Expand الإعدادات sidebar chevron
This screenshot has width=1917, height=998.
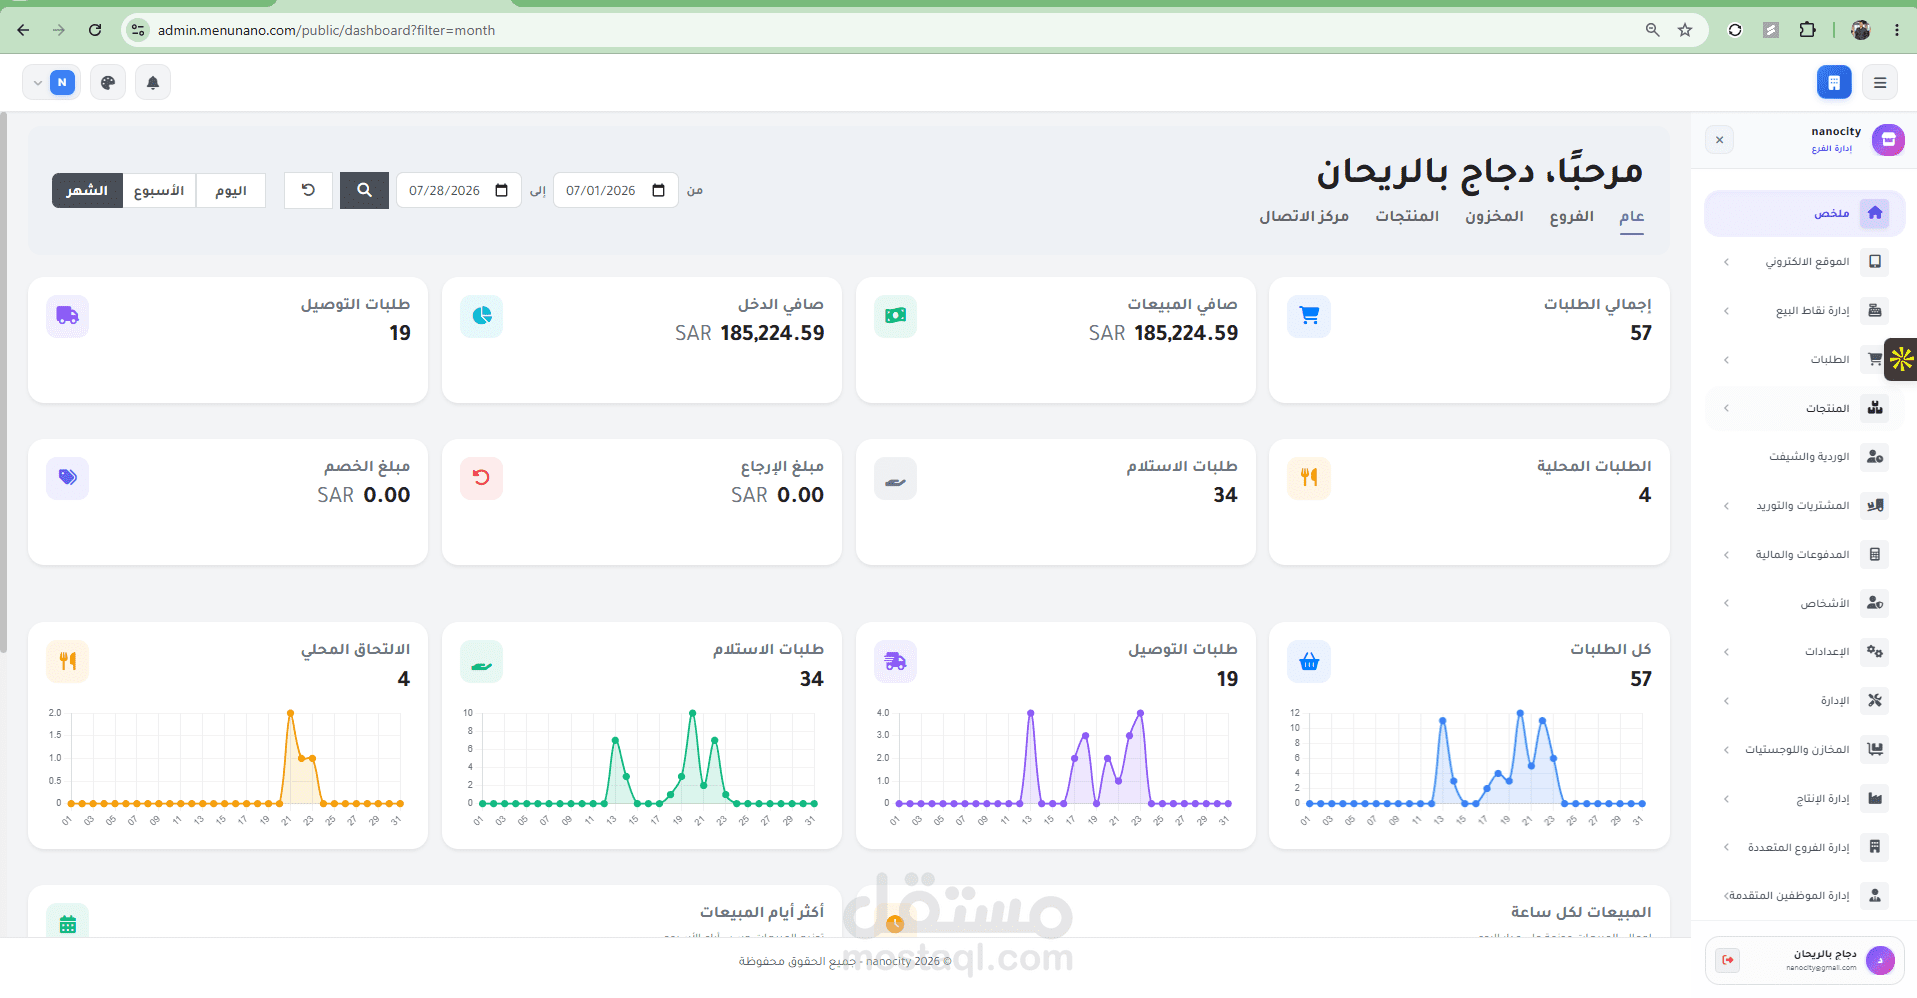tap(1726, 652)
